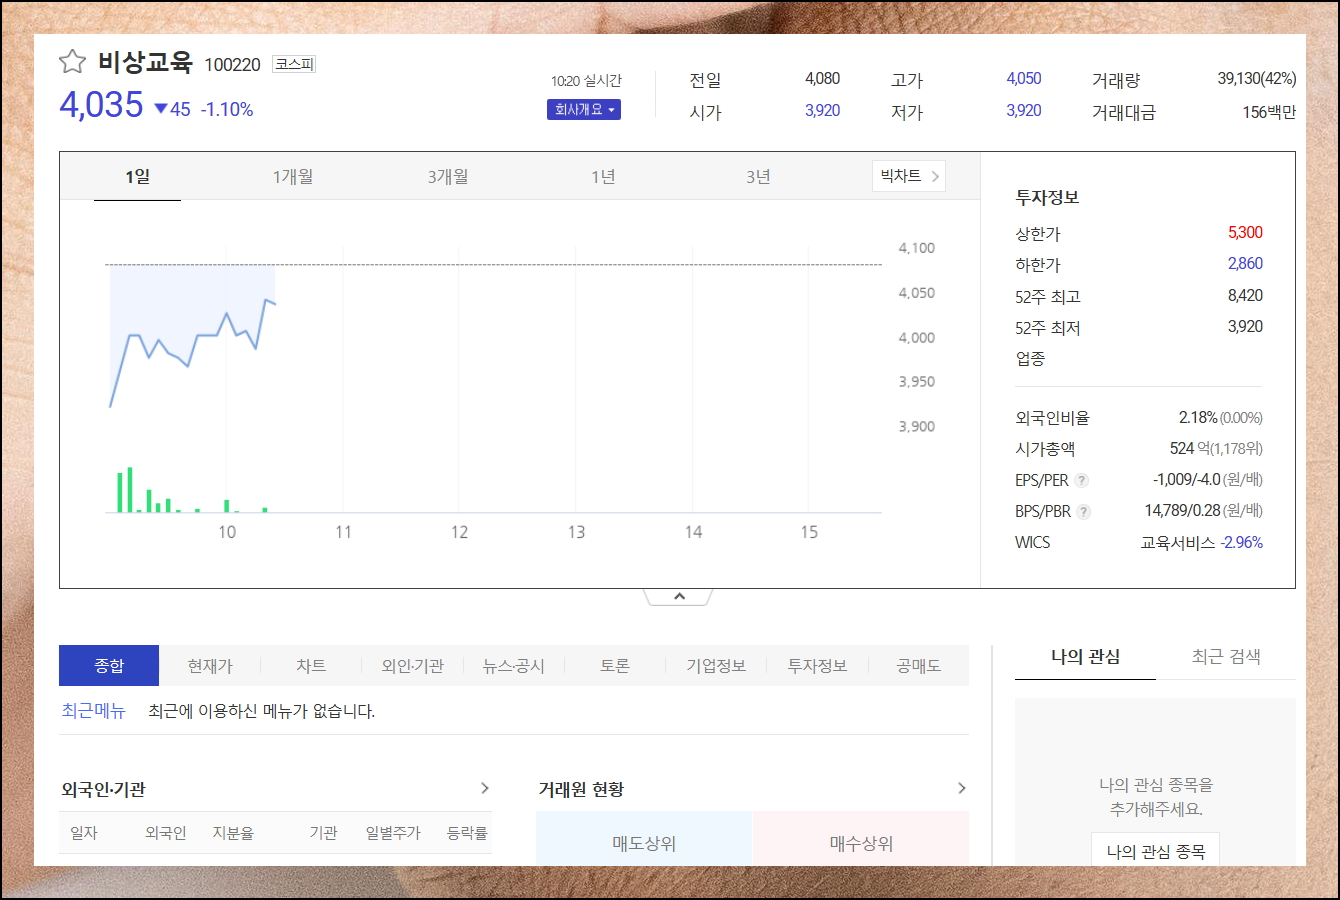The image size is (1340, 900).
Task: Click the 거래량 value 39,130(42%)
Action: pyautogui.click(x=1257, y=79)
